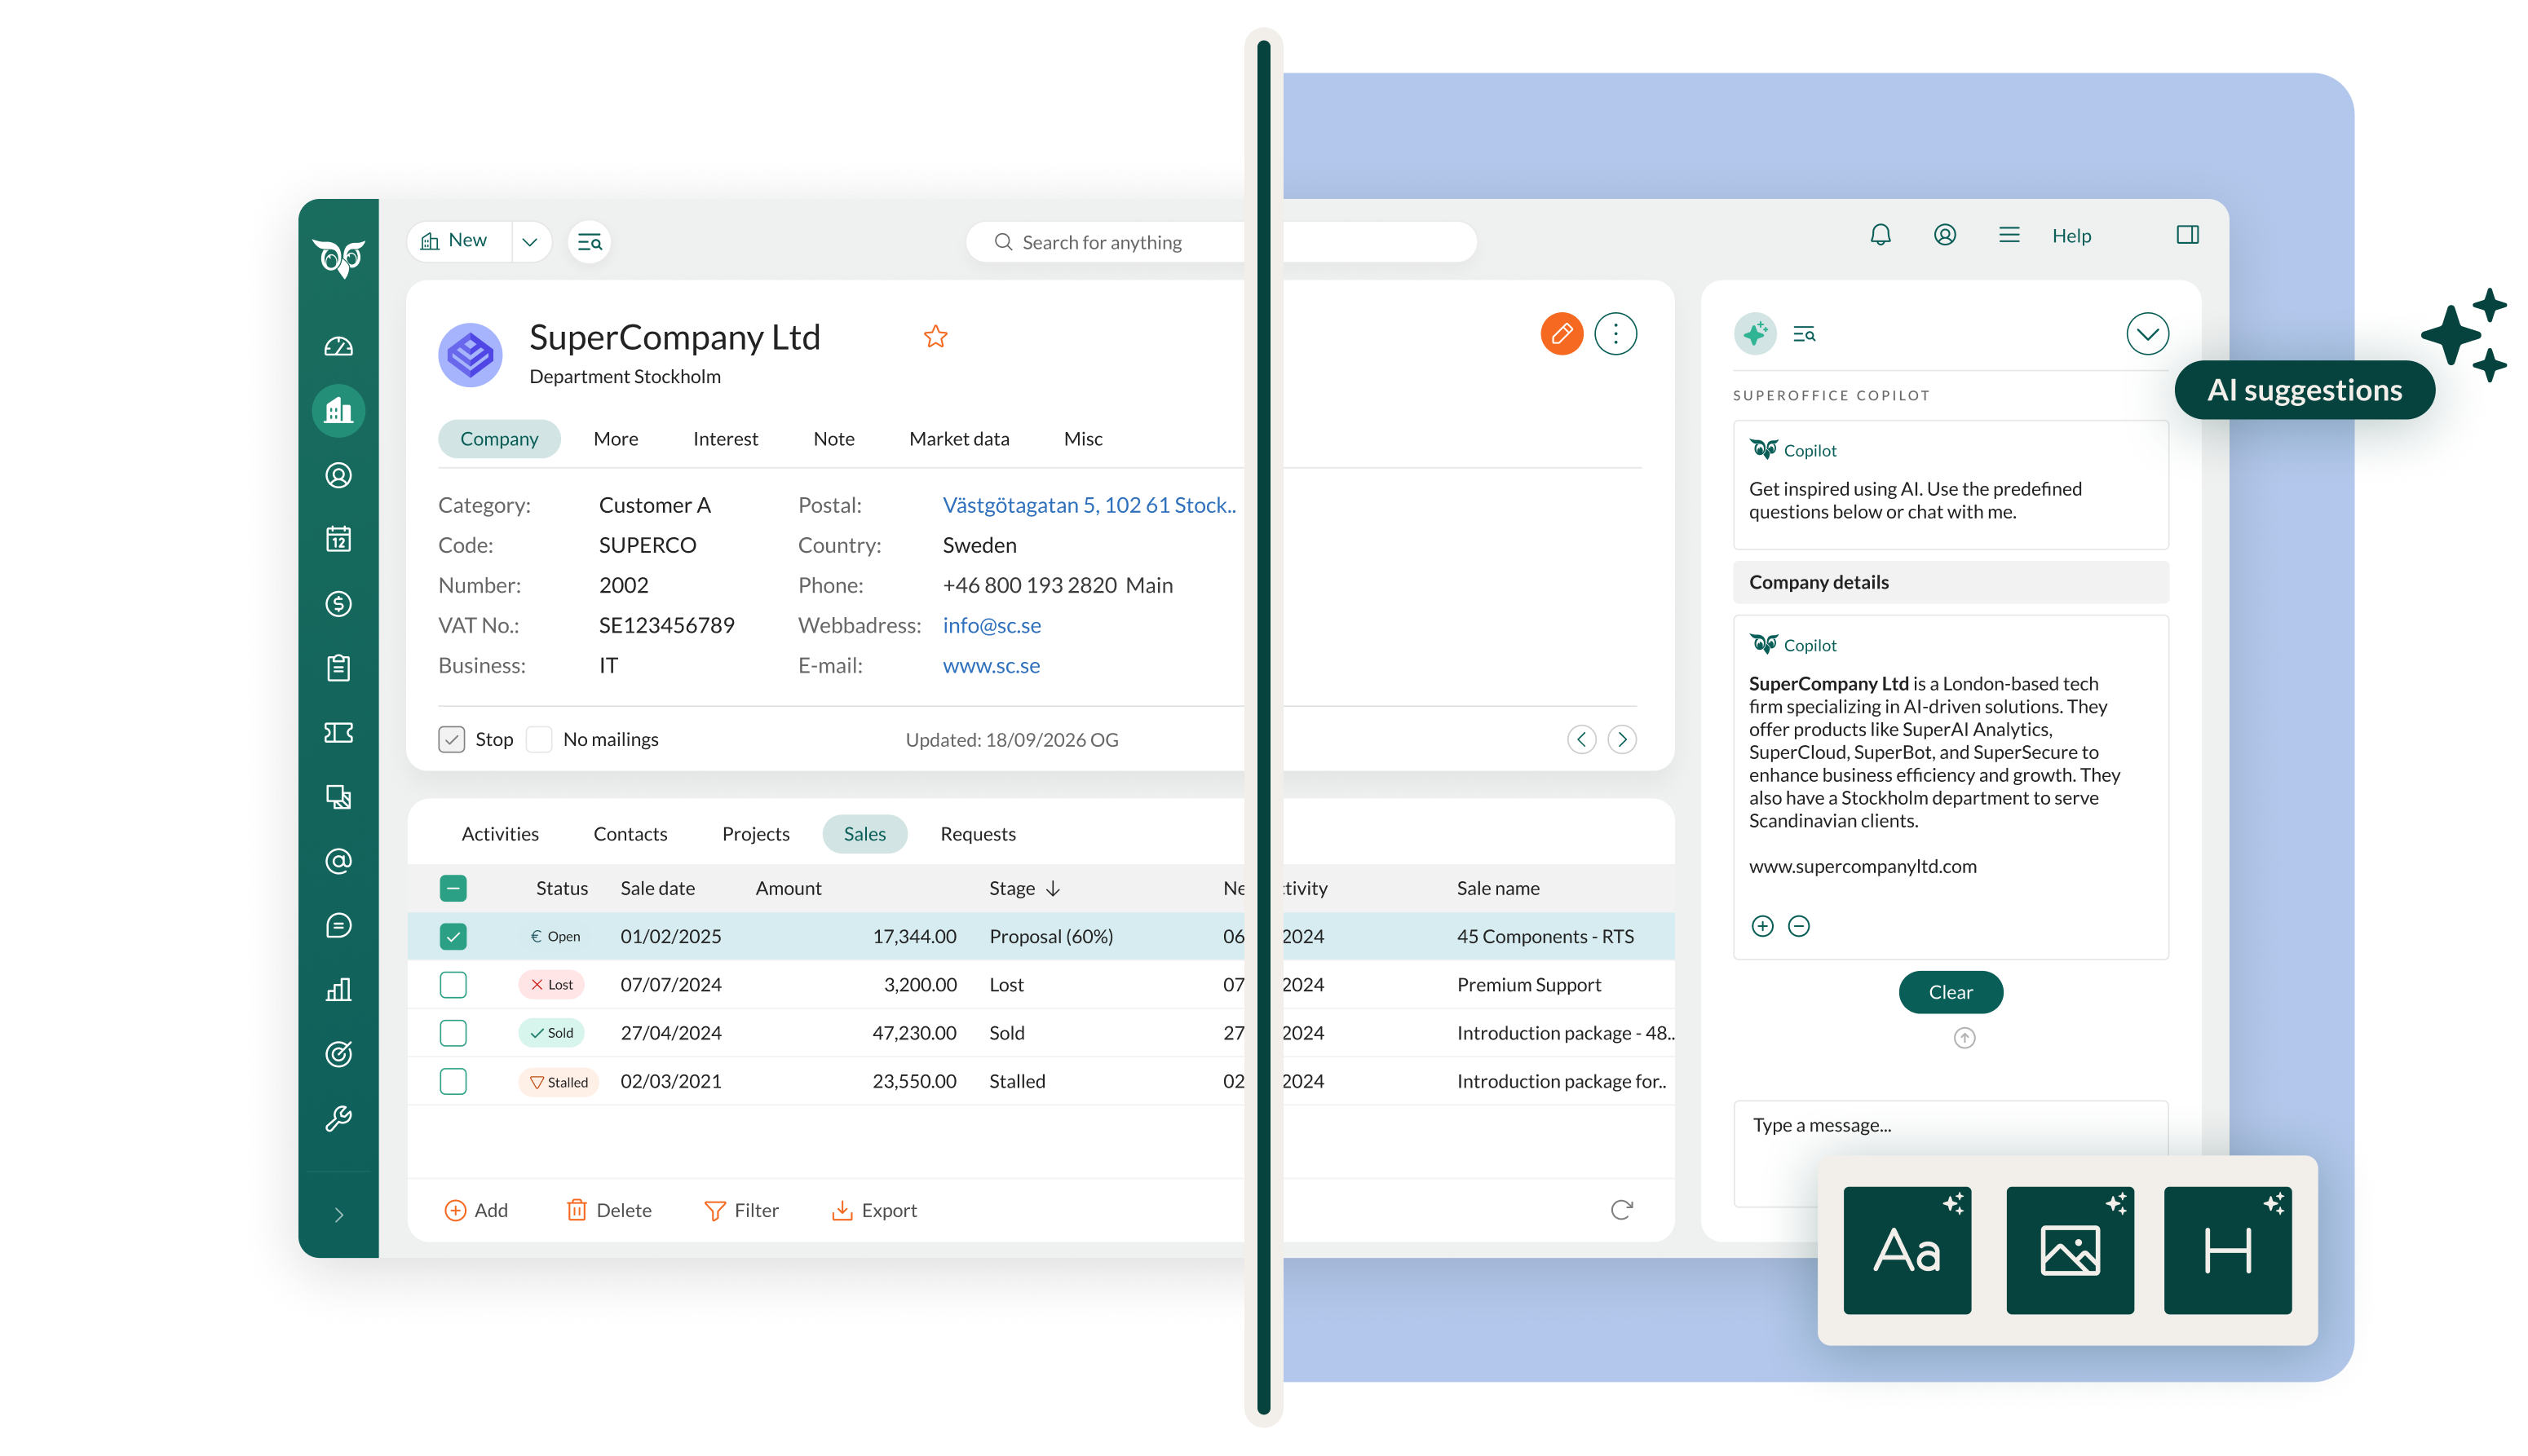
Task: Open the Contact person icon in sidebar
Action: coord(338,475)
